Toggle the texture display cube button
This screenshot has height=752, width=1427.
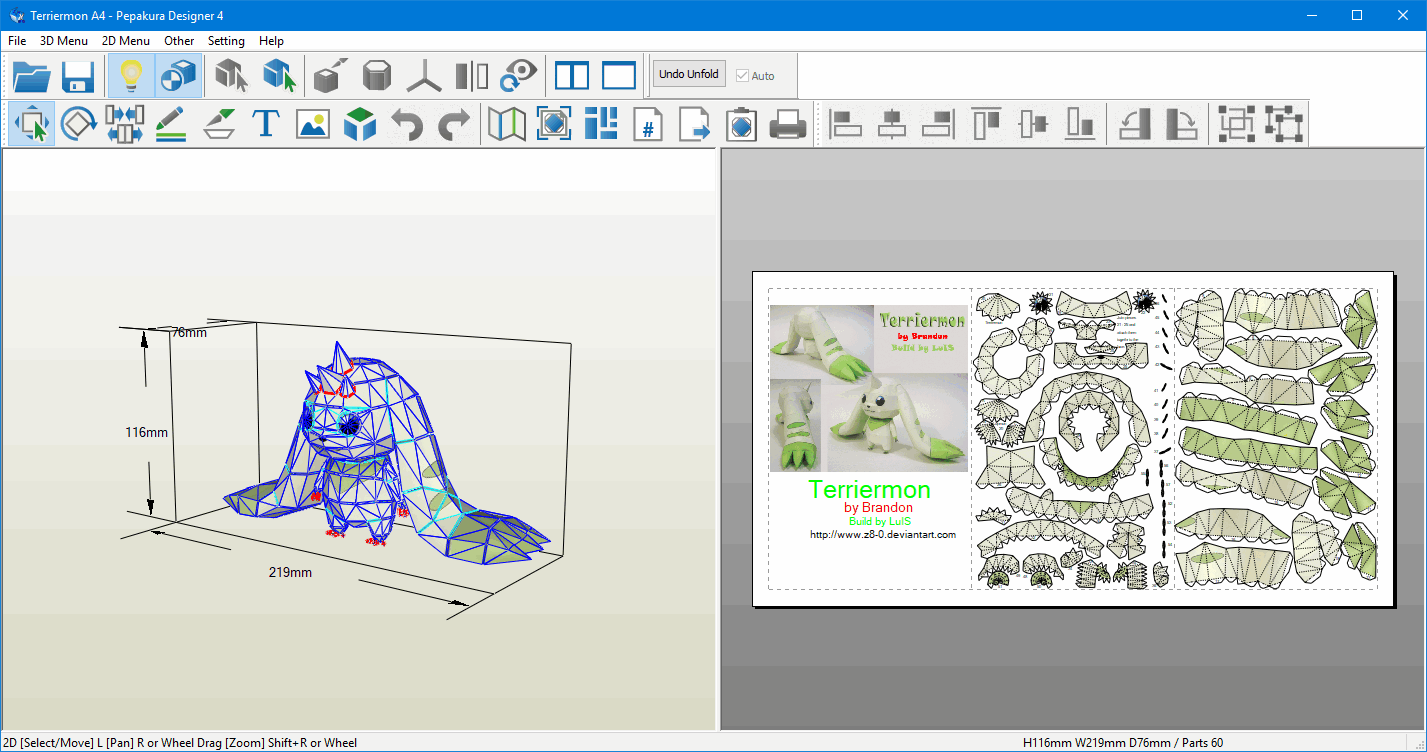pyautogui.click(x=178, y=76)
